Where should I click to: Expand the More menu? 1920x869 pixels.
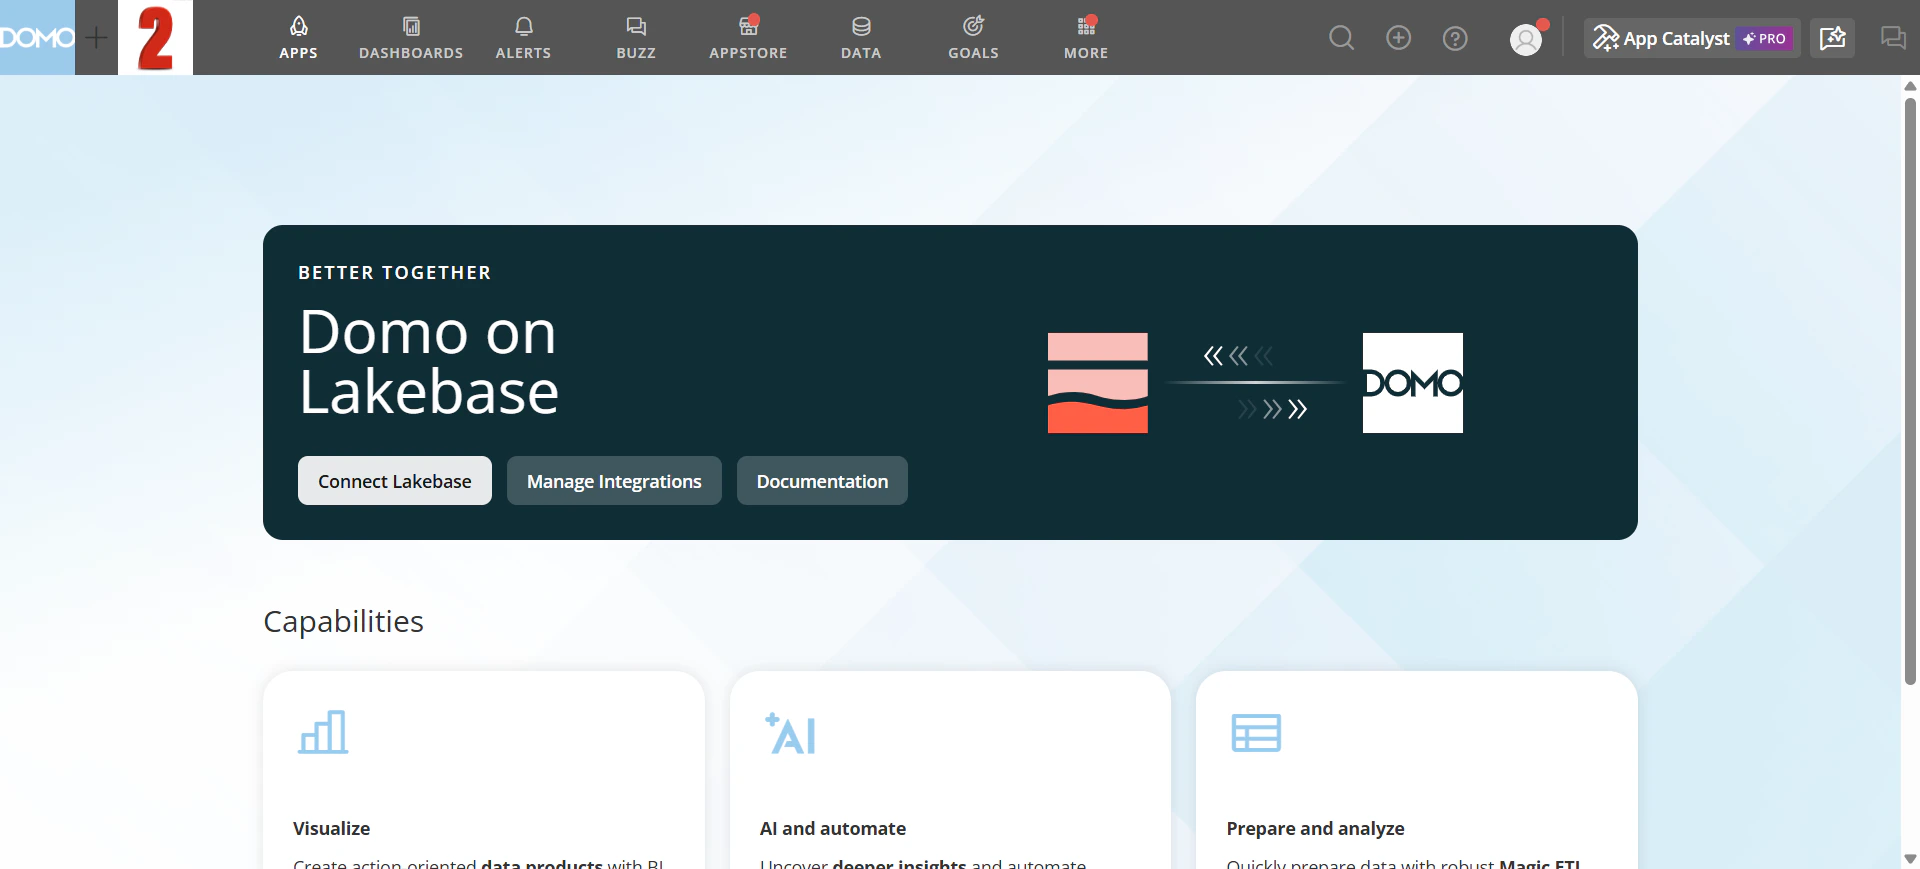tap(1086, 38)
